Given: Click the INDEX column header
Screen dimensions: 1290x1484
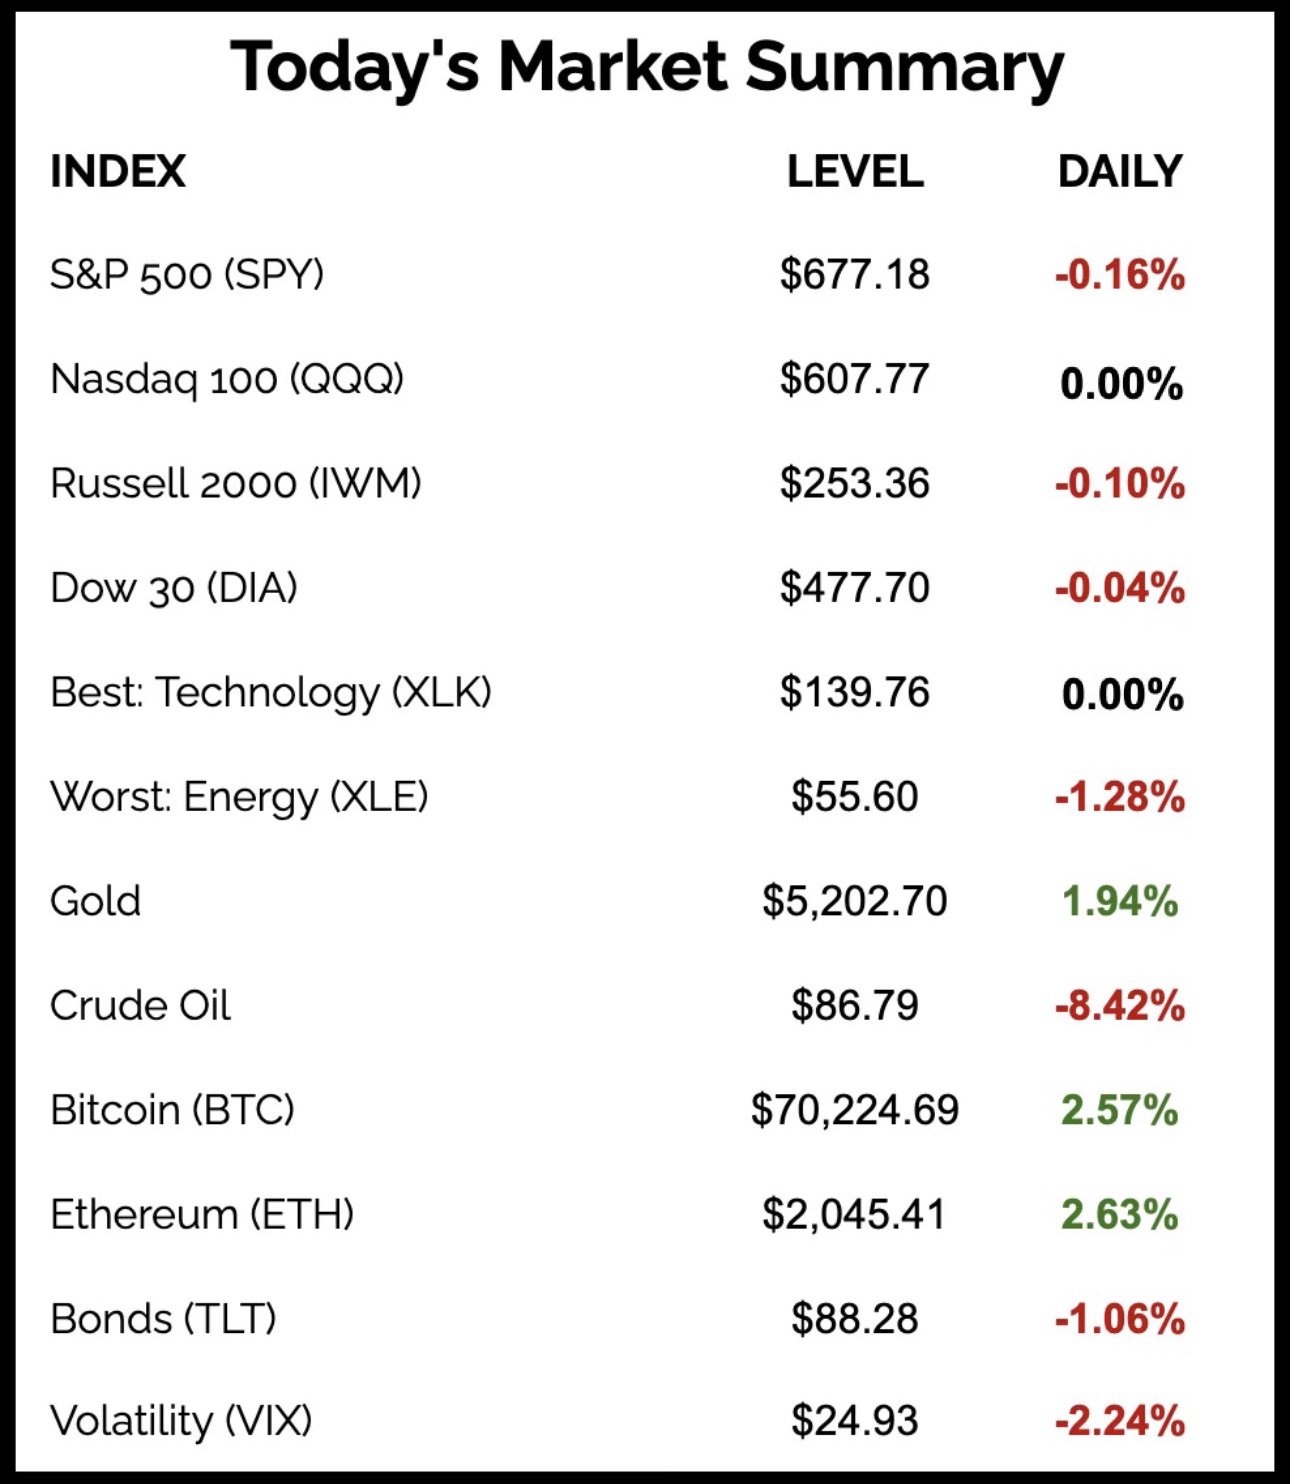Looking at the screenshot, I should (x=118, y=172).
